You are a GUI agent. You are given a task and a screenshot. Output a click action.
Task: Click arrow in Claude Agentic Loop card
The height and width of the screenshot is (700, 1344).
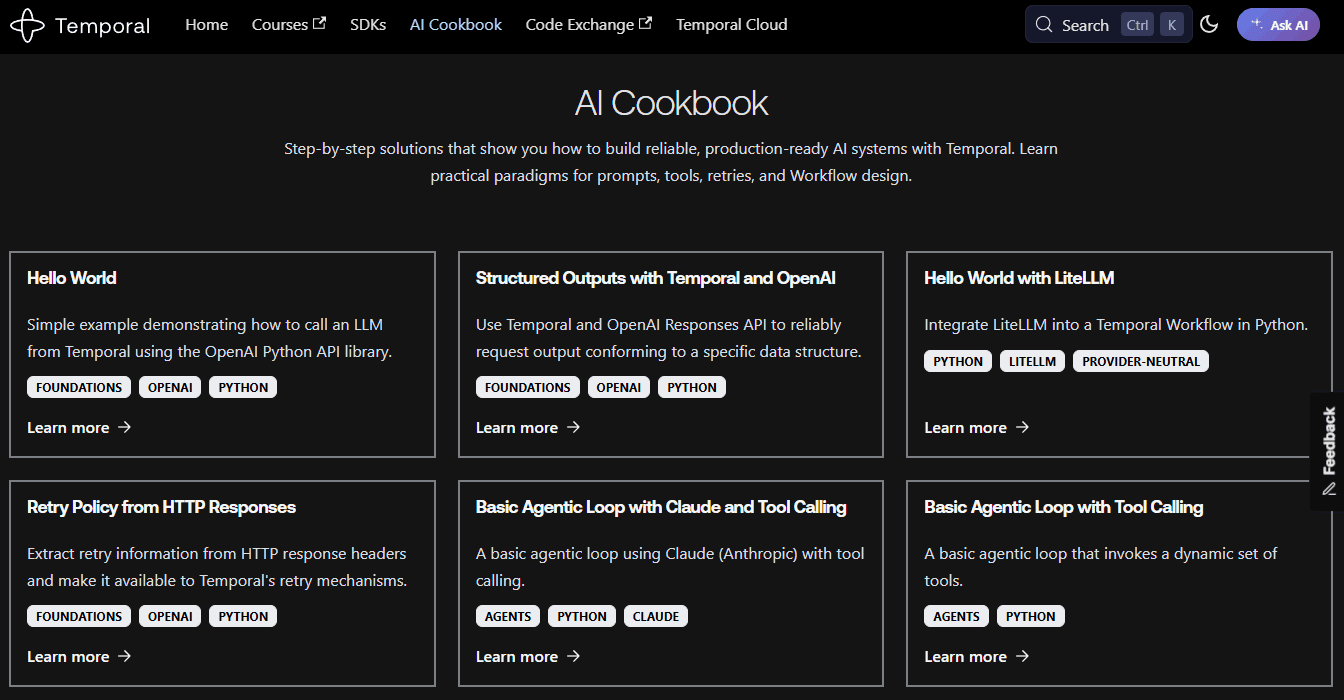(573, 656)
